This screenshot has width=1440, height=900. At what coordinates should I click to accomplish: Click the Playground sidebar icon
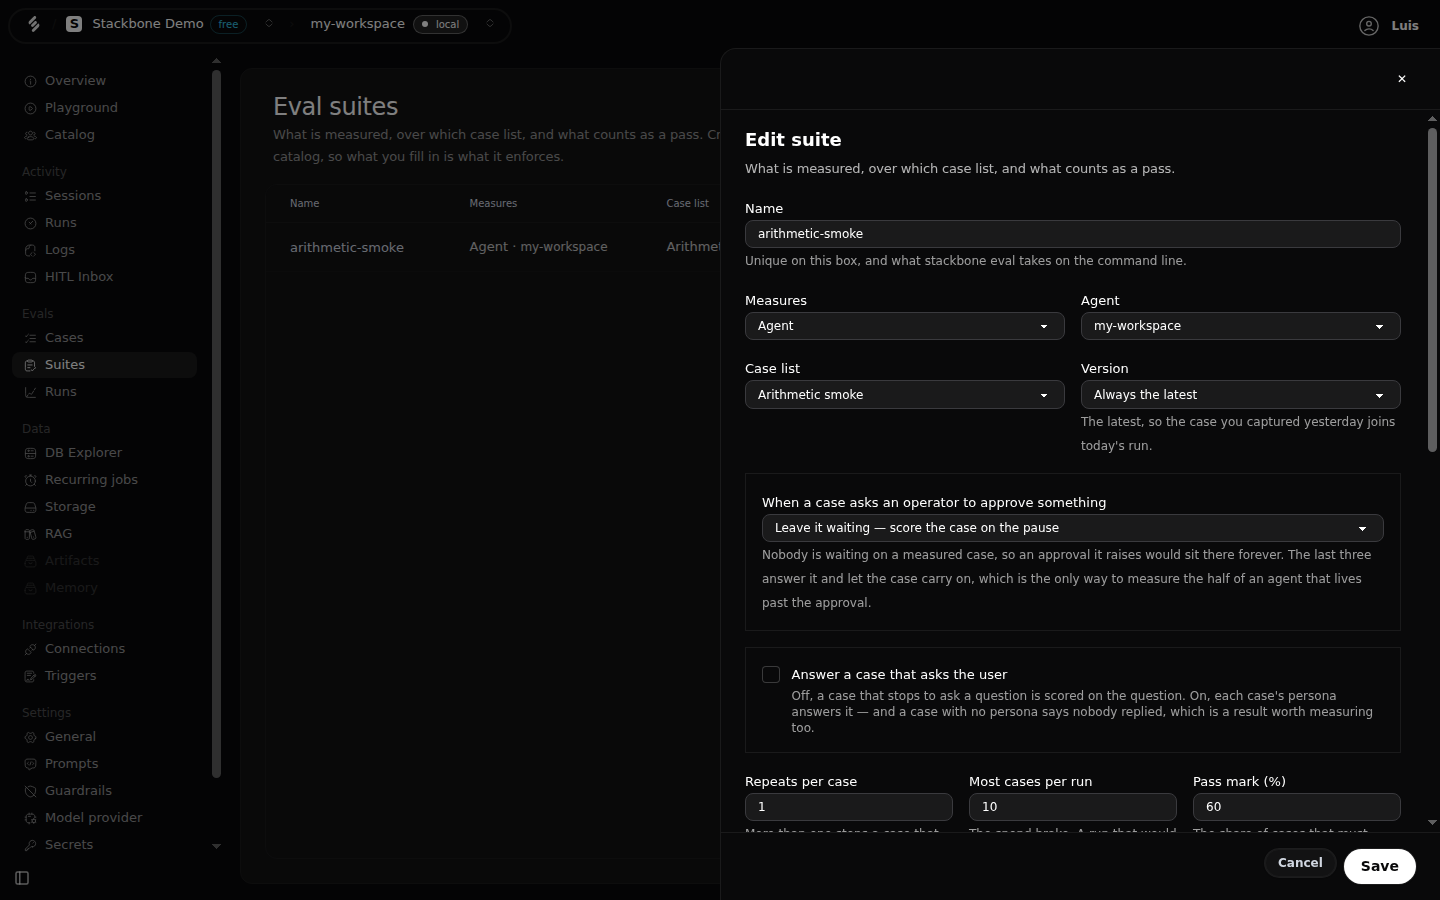pyautogui.click(x=30, y=108)
